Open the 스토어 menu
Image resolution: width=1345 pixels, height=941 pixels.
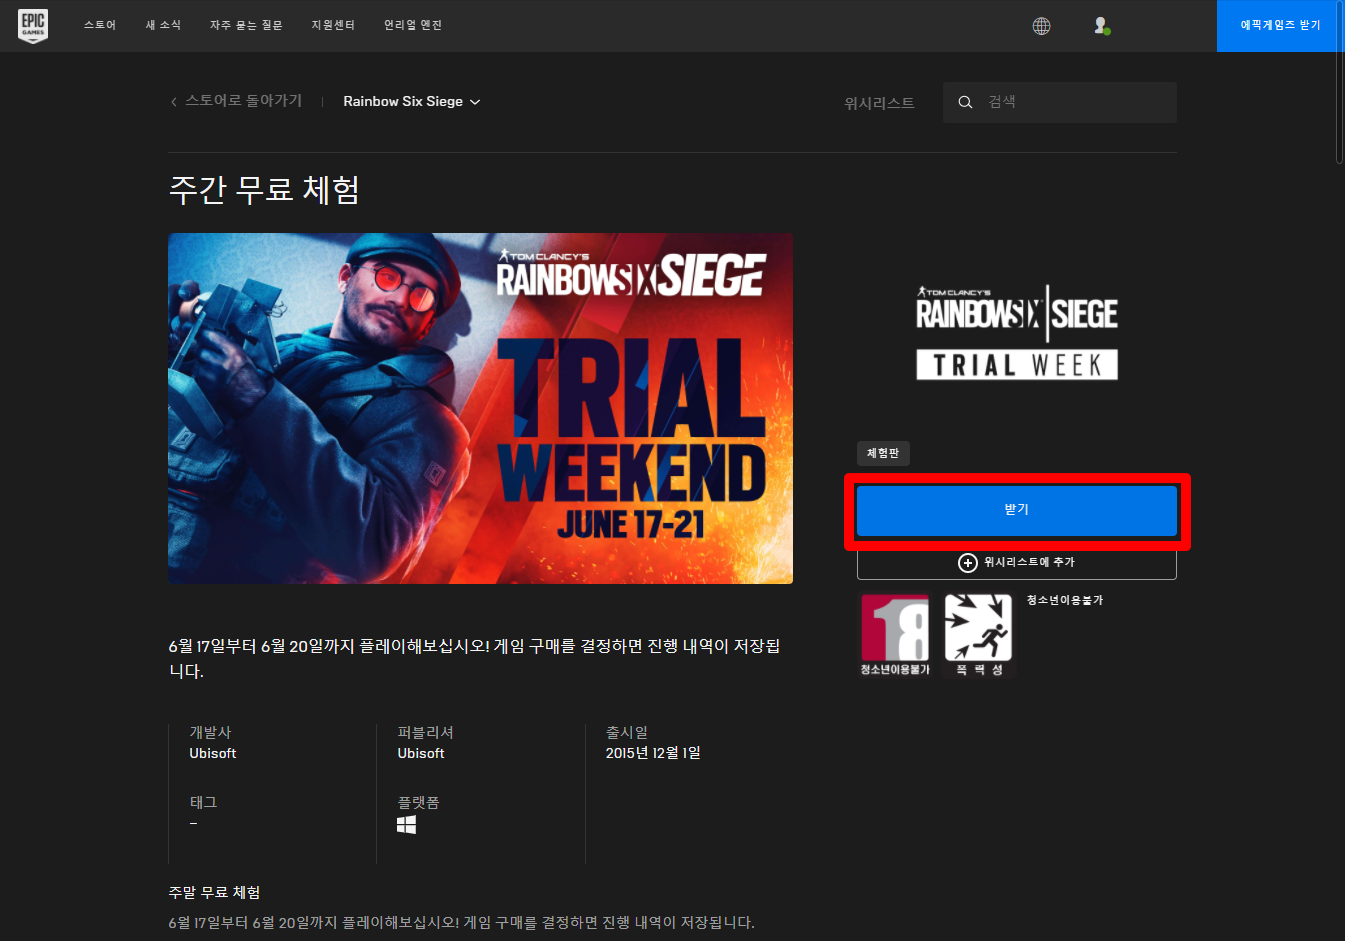tap(100, 26)
